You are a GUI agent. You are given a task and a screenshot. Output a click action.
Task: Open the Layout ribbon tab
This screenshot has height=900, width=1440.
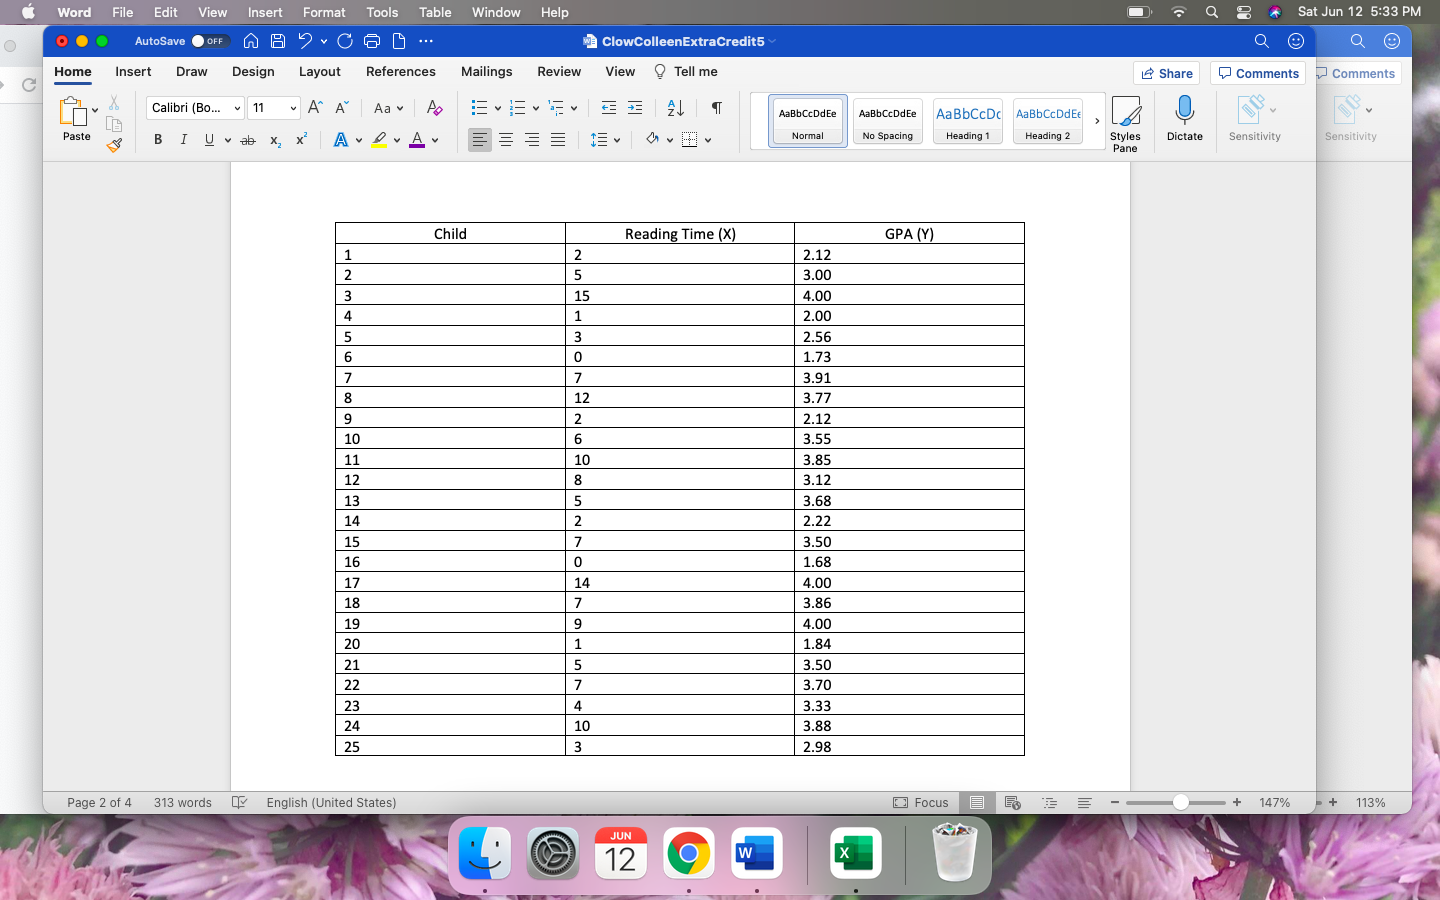click(320, 72)
